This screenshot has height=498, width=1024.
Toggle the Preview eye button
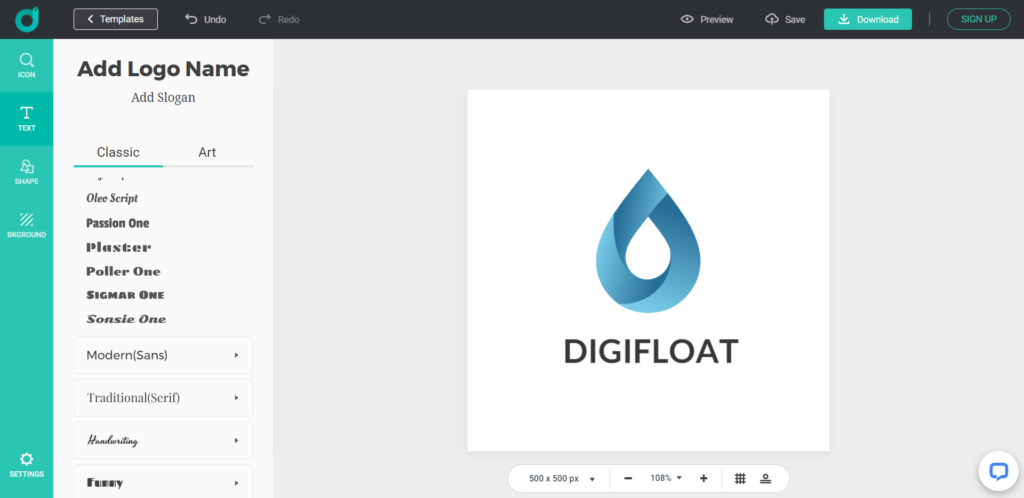pos(707,20)
